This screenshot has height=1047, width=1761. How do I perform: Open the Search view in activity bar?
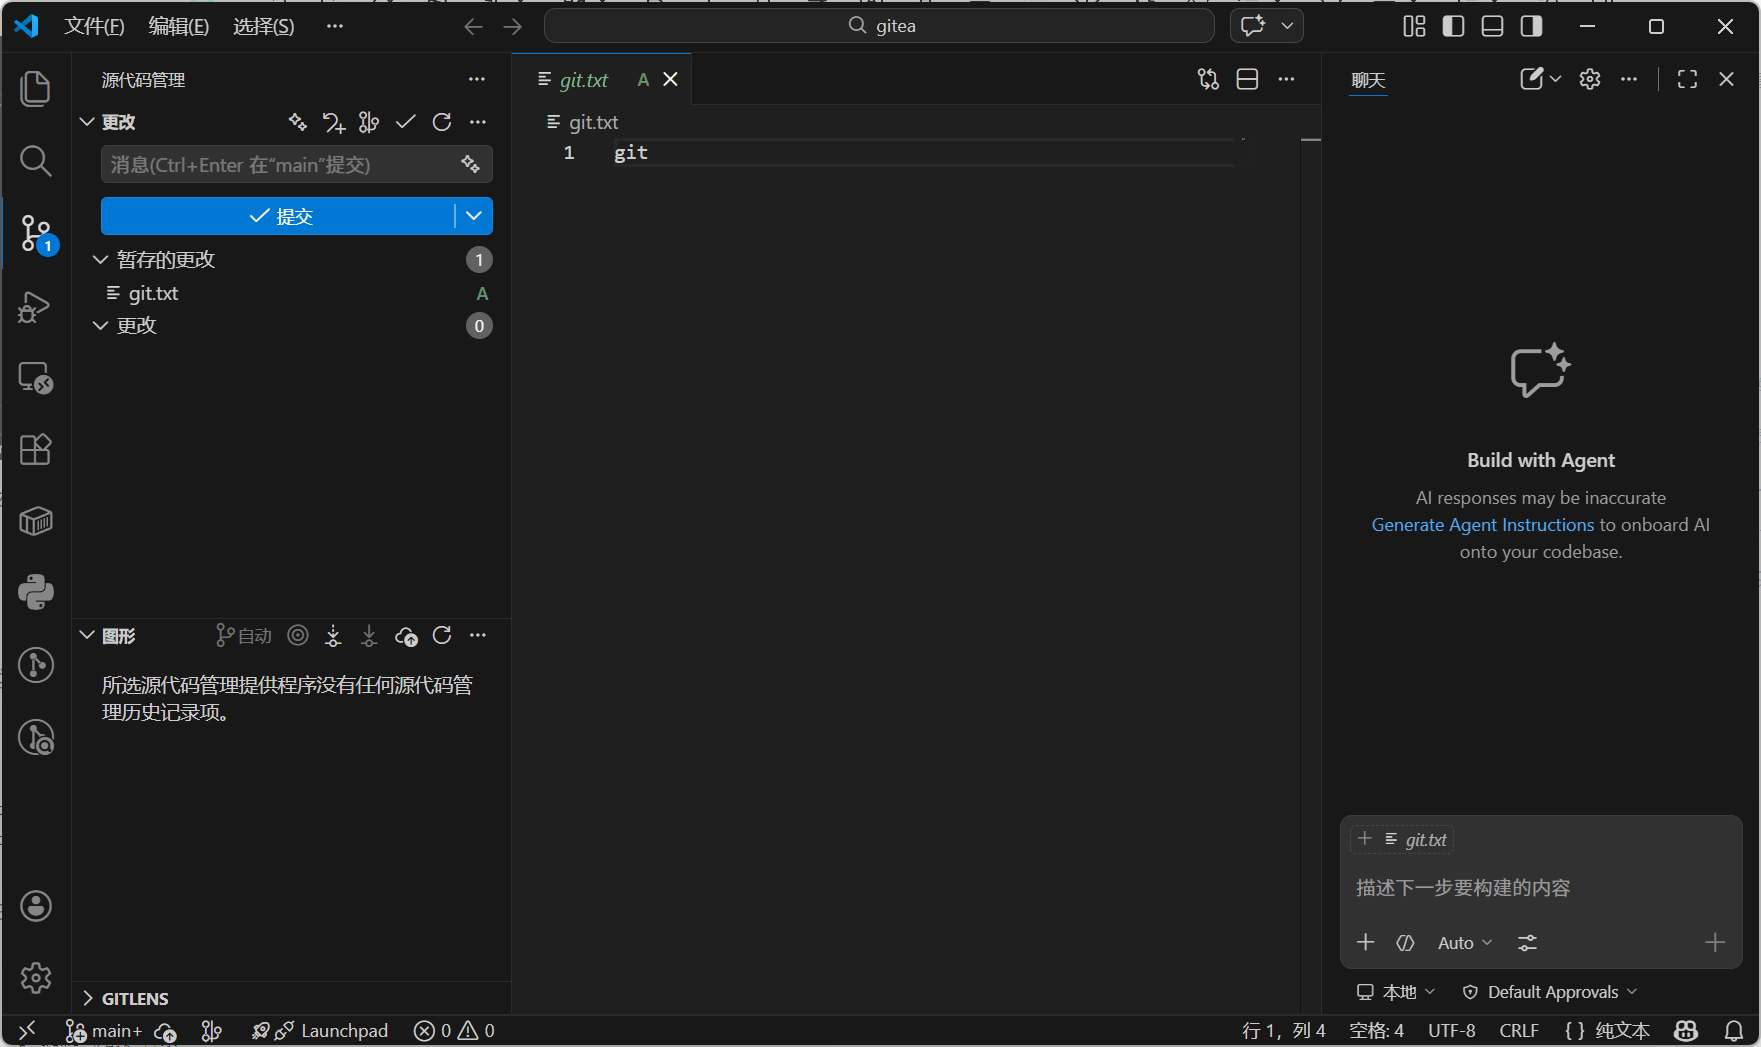[36, 160]
